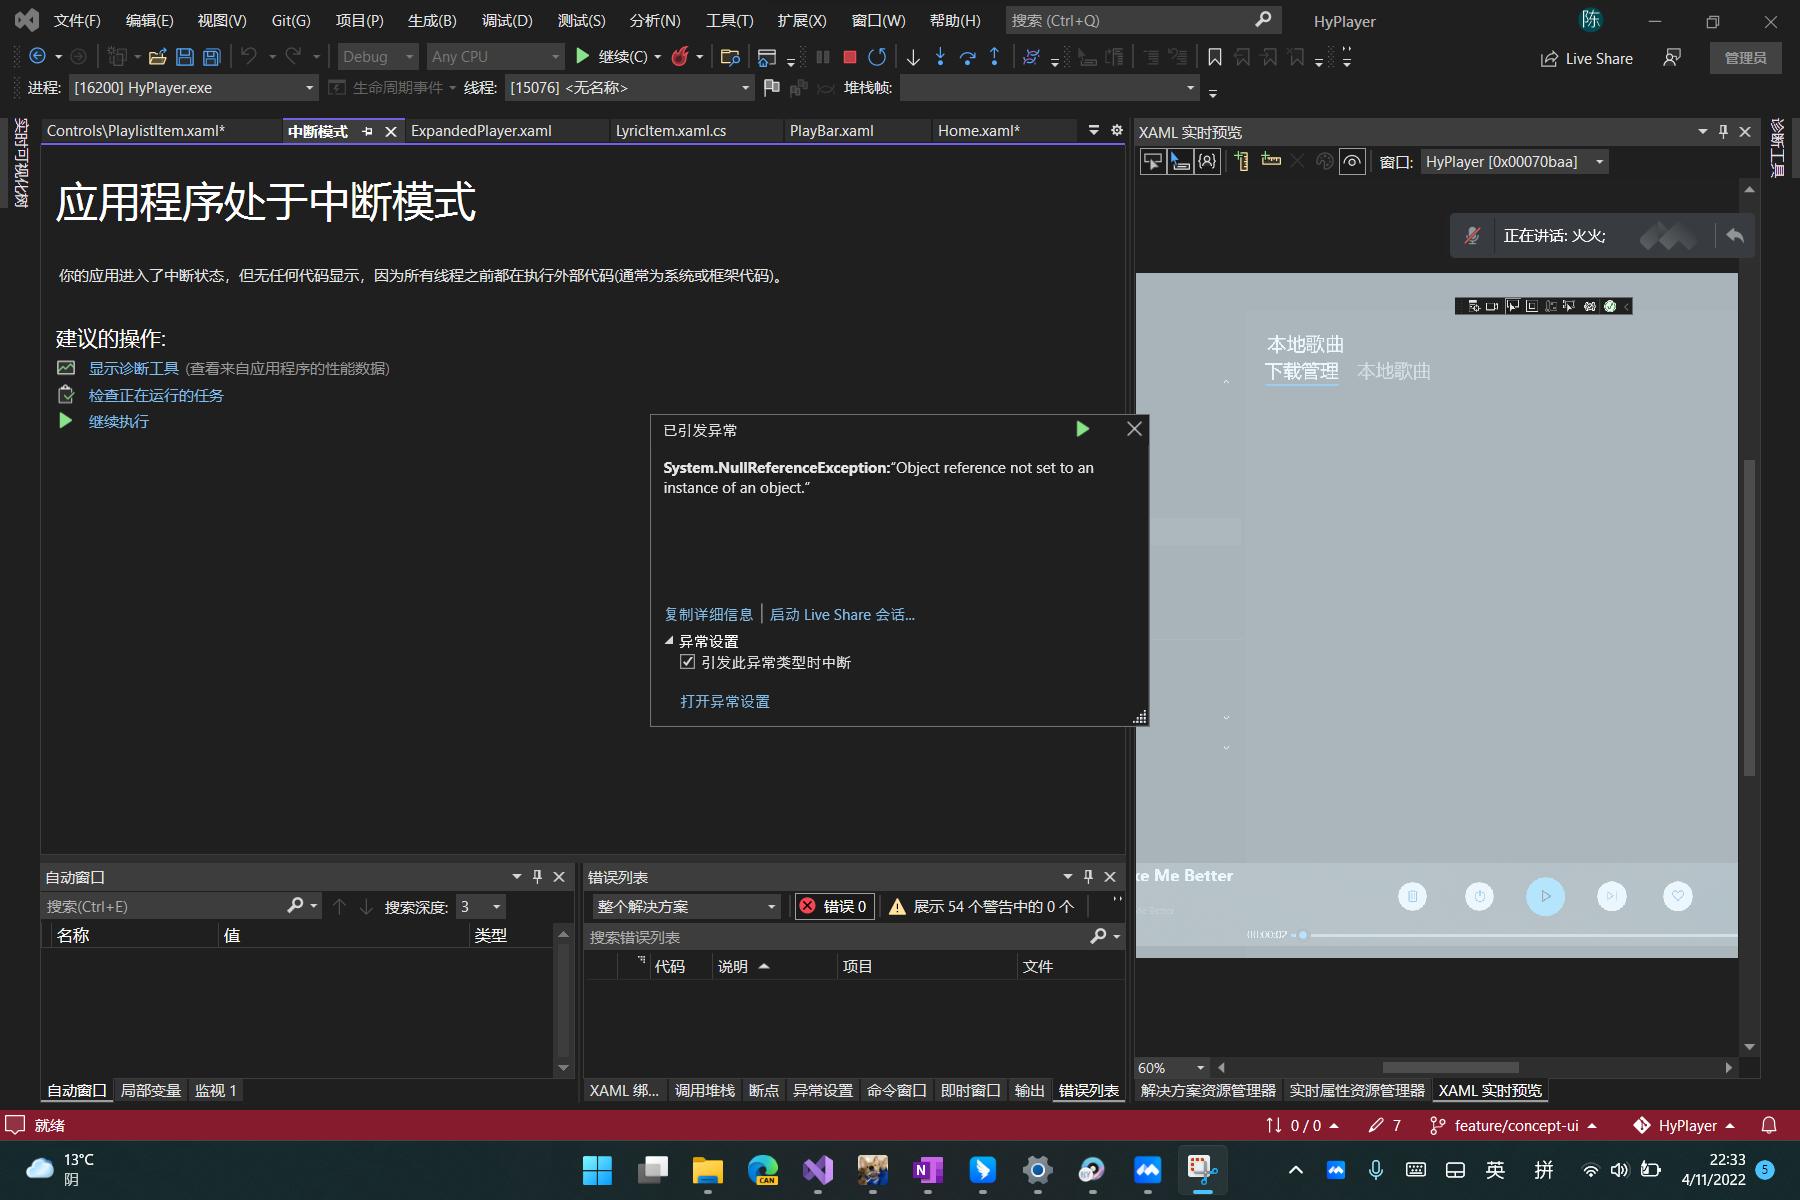Select the element picker tool in XAML preview
The height and width of the screenshot is (1200, 1800).
[x=1155, y=161]
